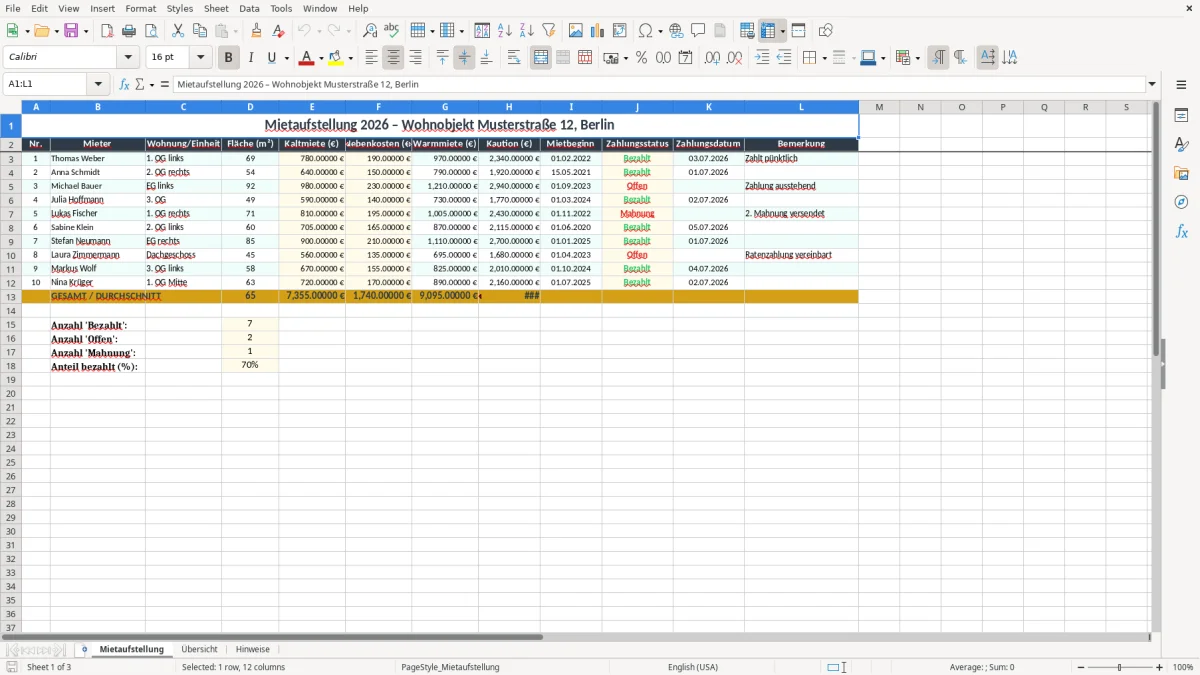Click English (USA) language status
Viewport: 1200px width, 675px height.
click(x=693, y=667)
